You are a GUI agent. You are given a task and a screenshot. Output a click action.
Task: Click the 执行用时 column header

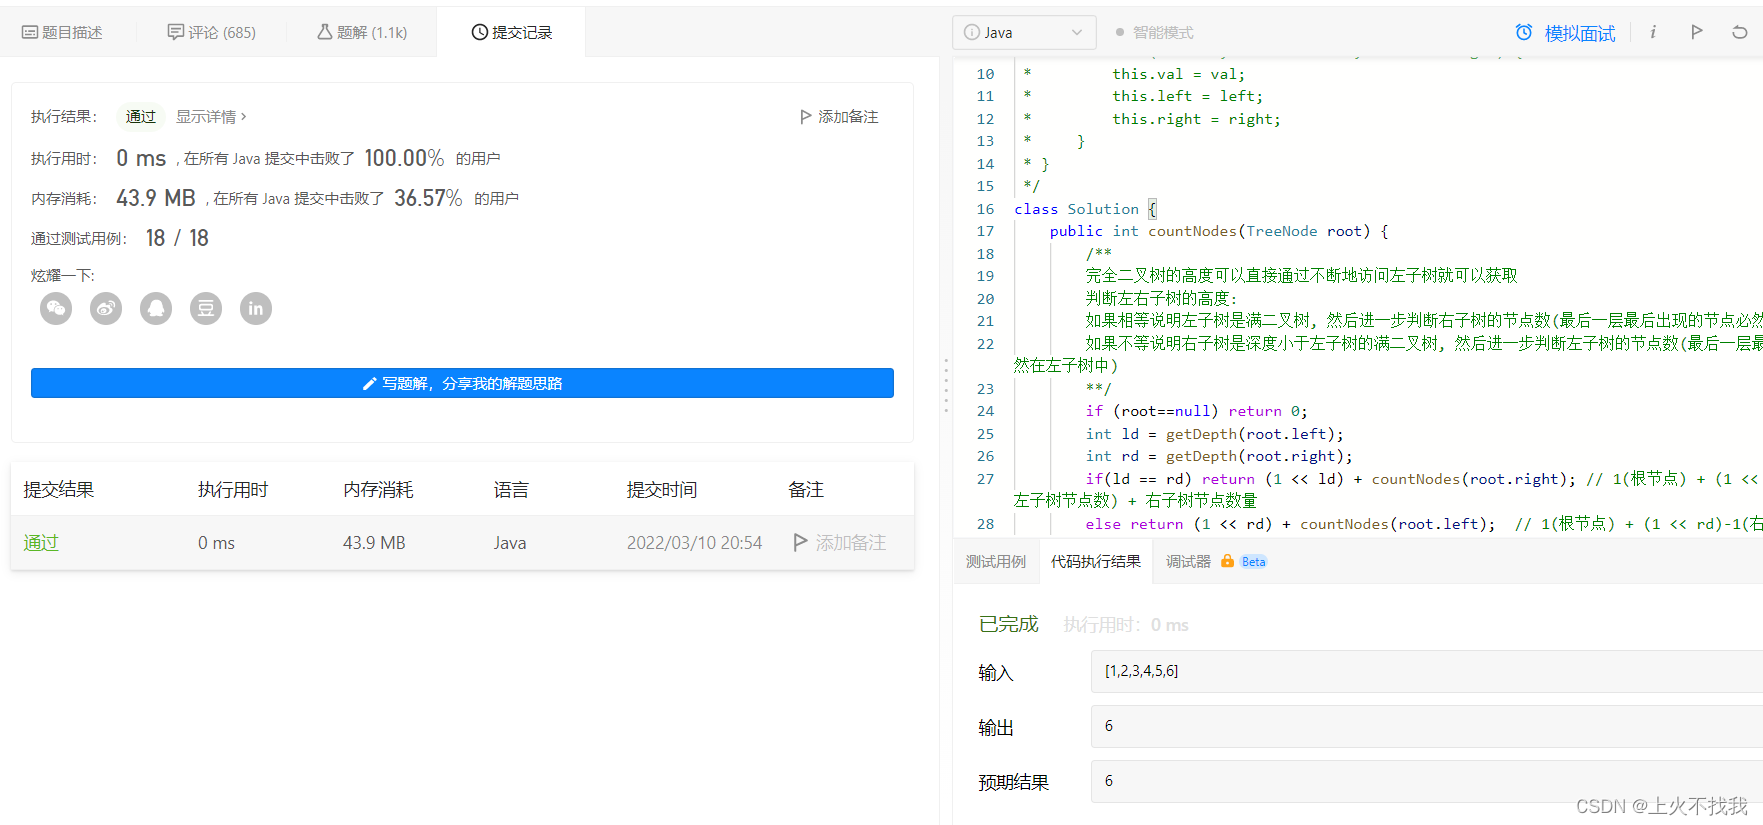click(233, 489)
